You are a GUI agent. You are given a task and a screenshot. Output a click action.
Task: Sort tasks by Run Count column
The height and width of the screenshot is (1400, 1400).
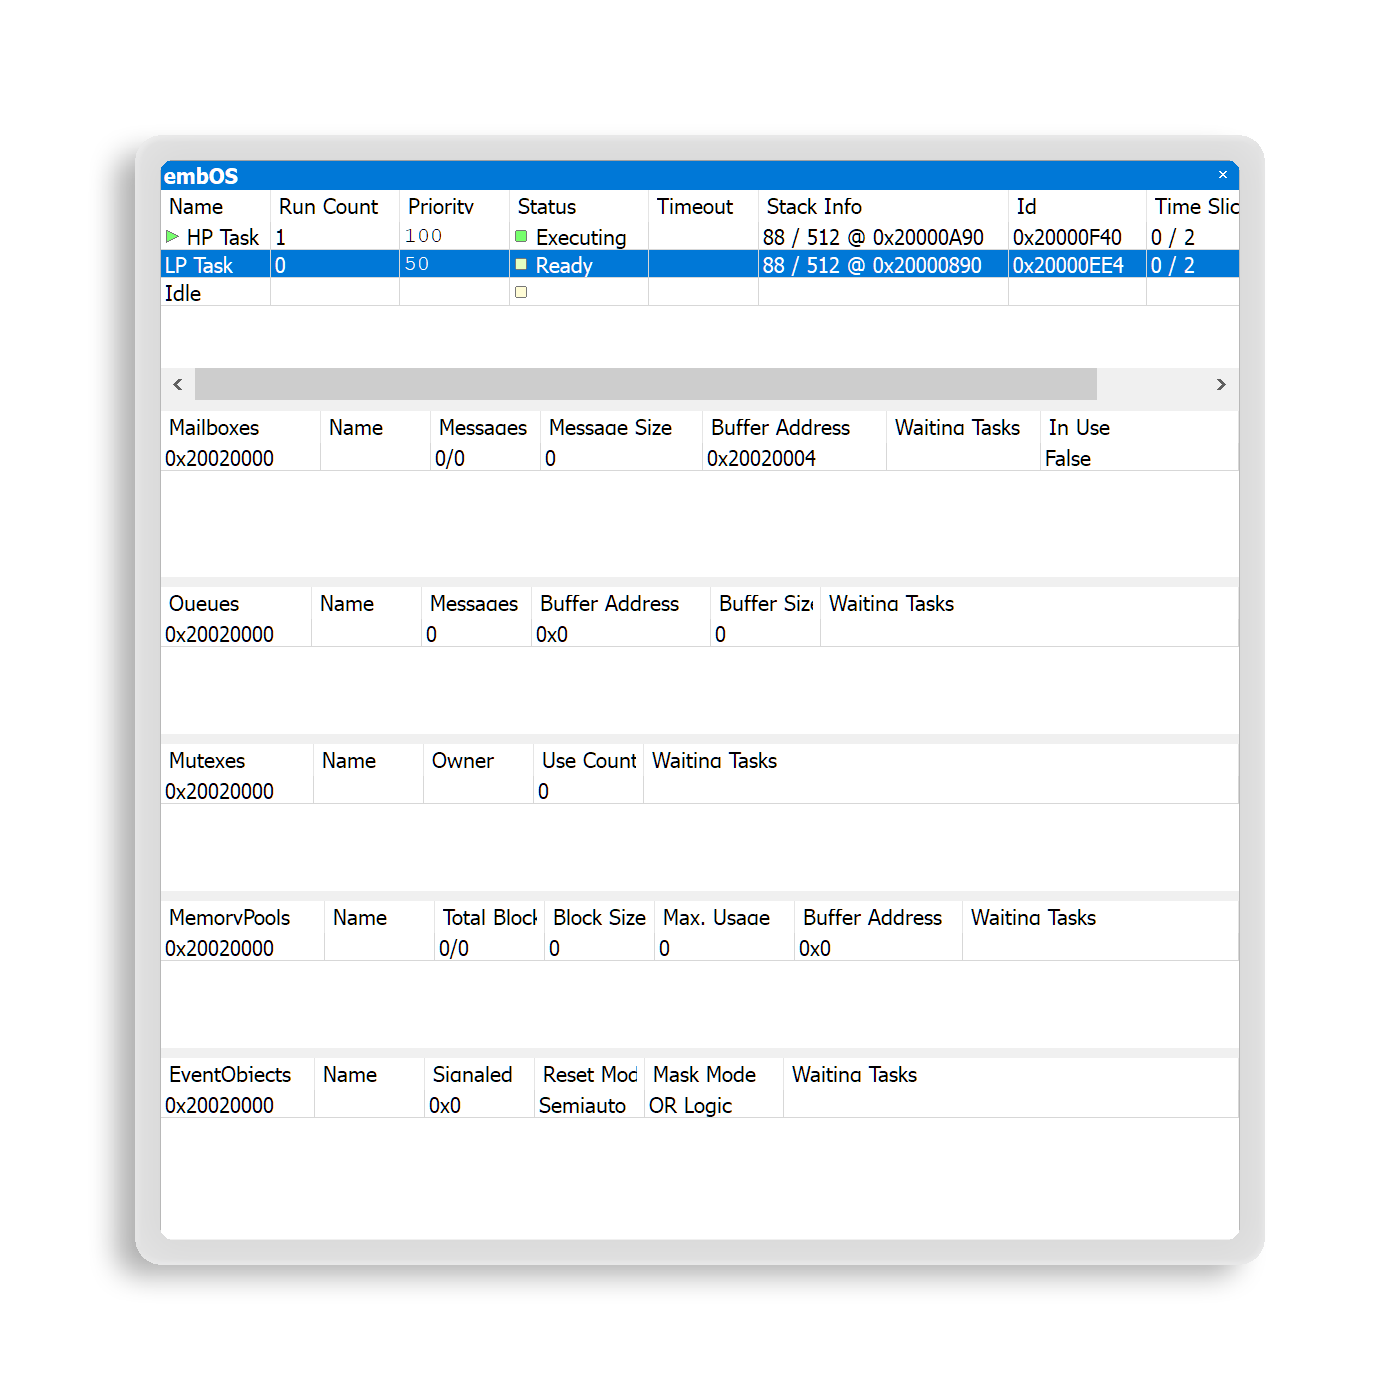click(328, 207)
